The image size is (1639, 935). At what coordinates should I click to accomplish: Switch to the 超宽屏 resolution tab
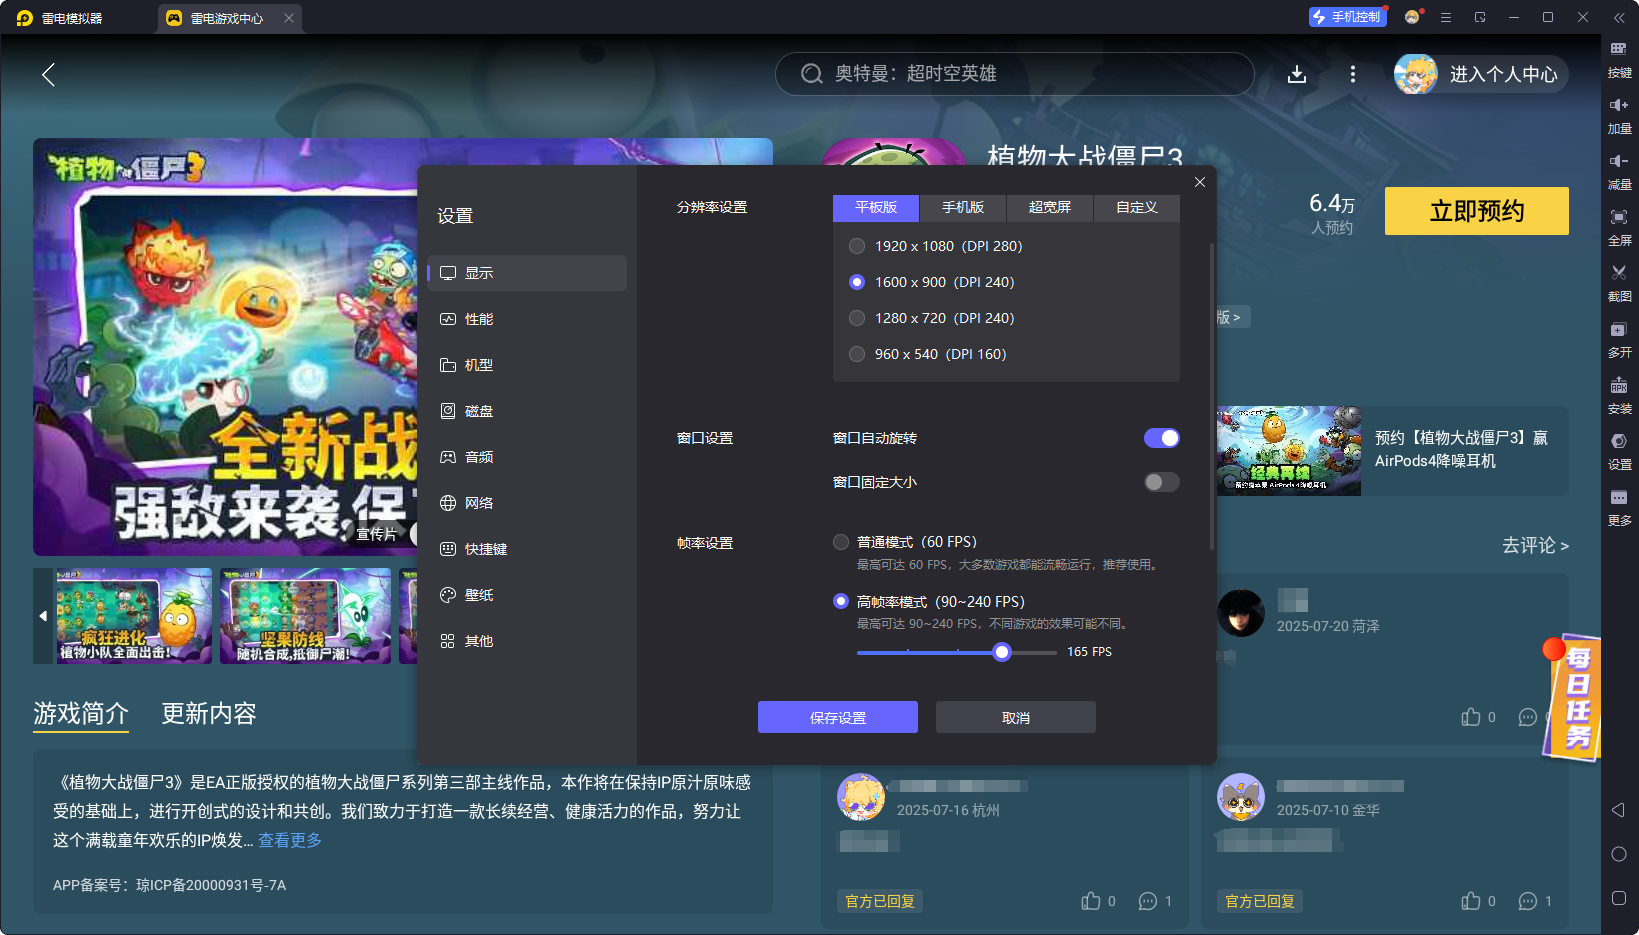1050,207
